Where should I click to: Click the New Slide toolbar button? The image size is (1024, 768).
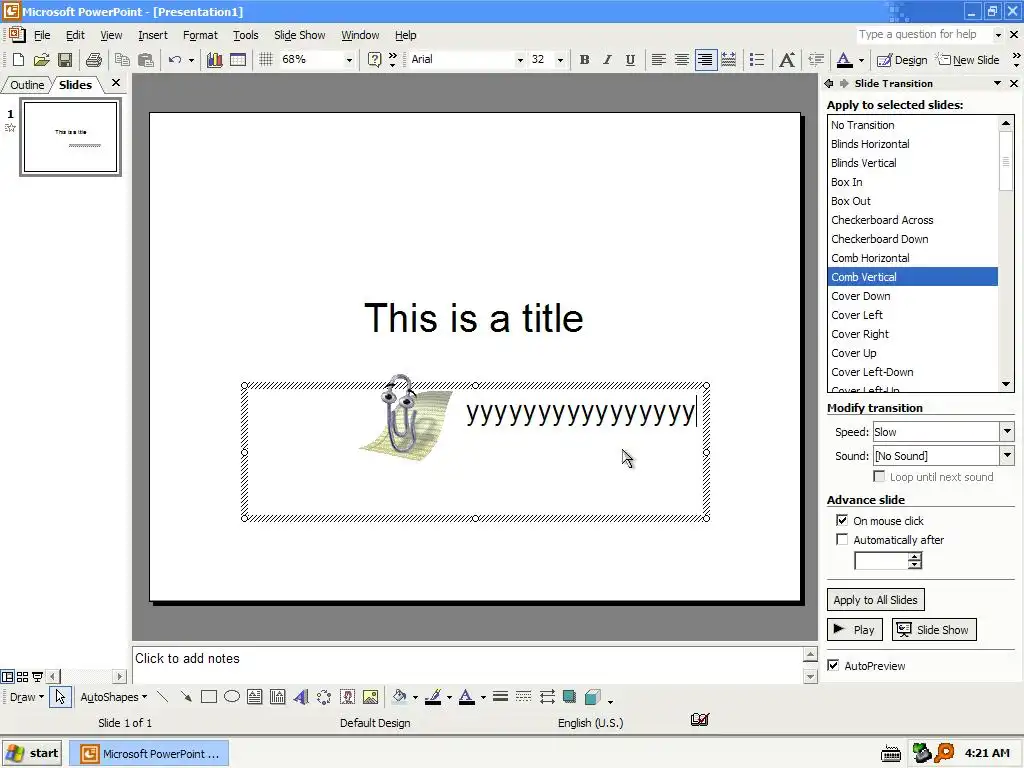[968, 59]
